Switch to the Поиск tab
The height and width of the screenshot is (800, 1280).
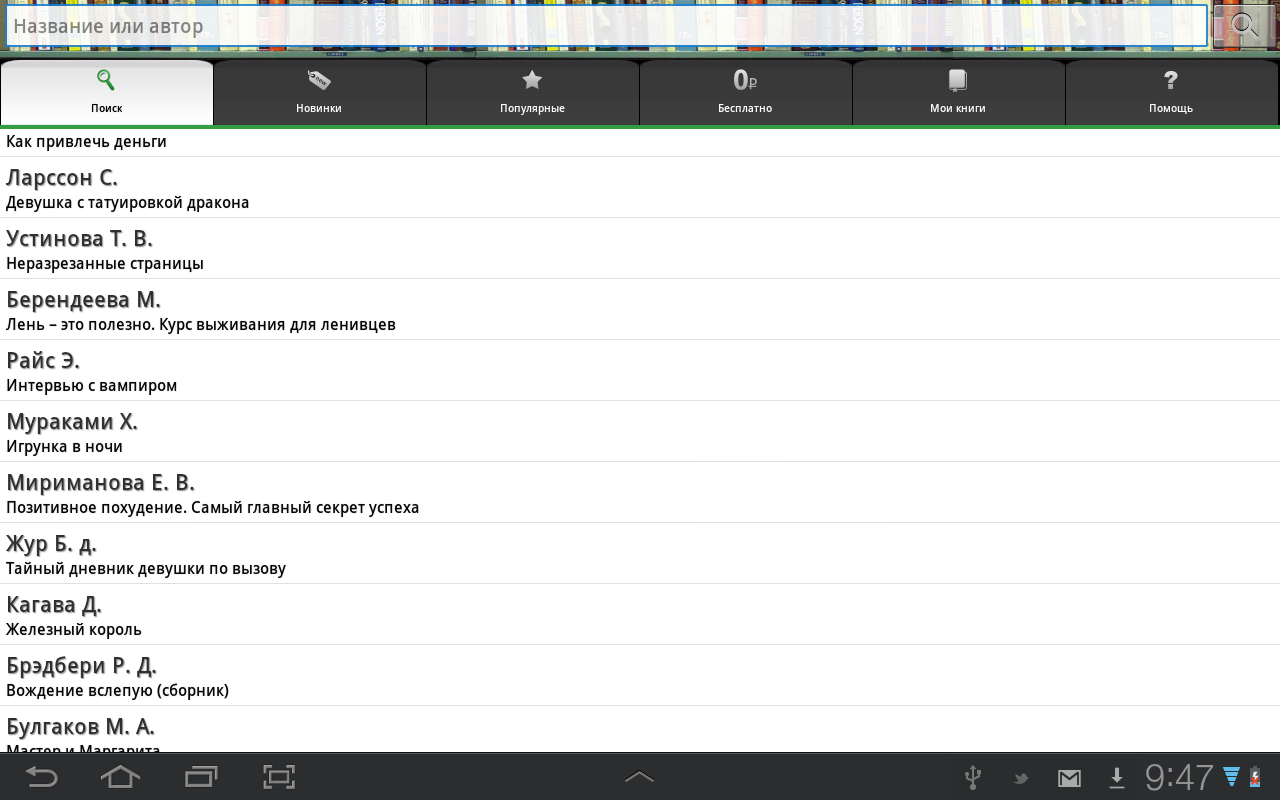(107, 93)
